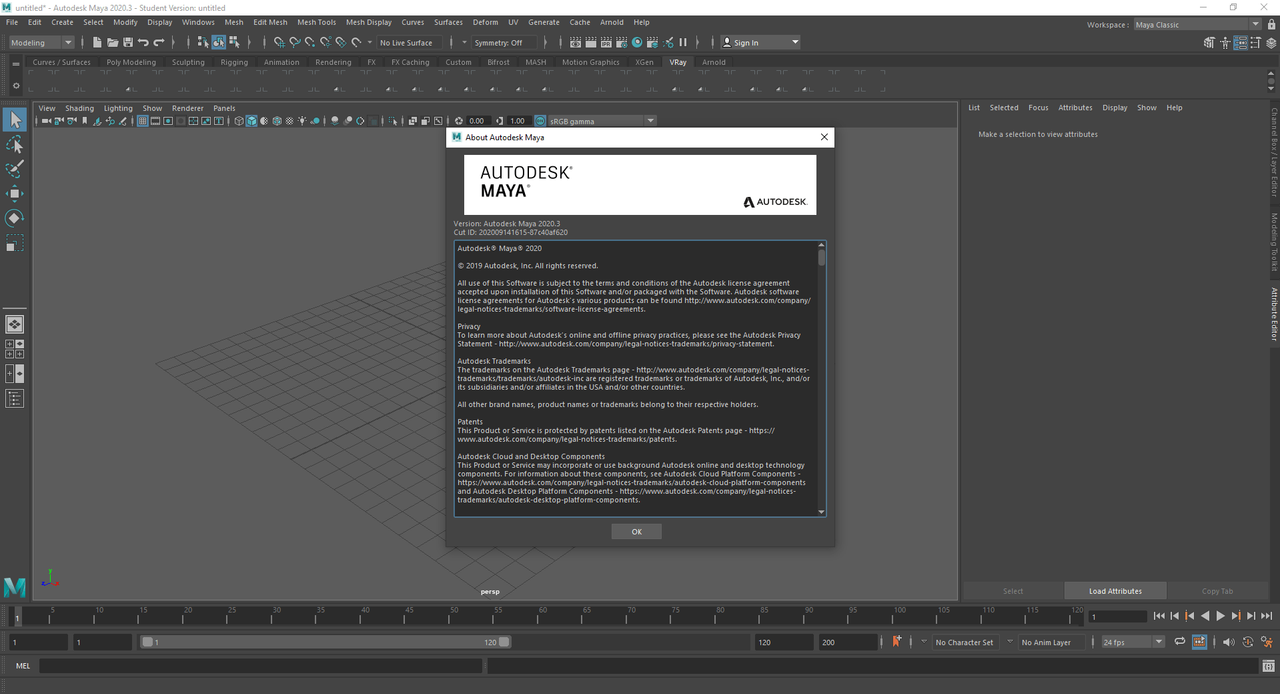Image resolution: width=1280 pixels, height=694 pixels.
Task: Click the shelf settings gear icon
Action: click(x=15, y=86)
